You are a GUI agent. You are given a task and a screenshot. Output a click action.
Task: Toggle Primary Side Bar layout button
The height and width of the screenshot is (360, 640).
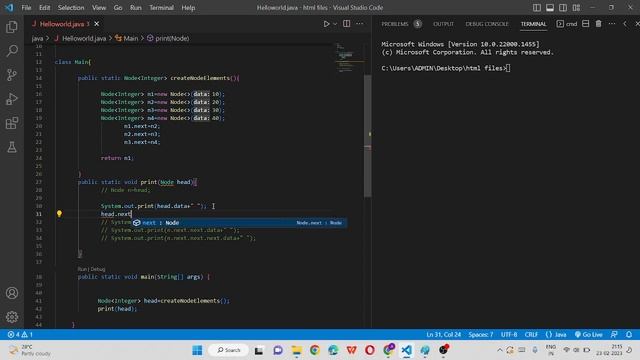click(537, 8)
